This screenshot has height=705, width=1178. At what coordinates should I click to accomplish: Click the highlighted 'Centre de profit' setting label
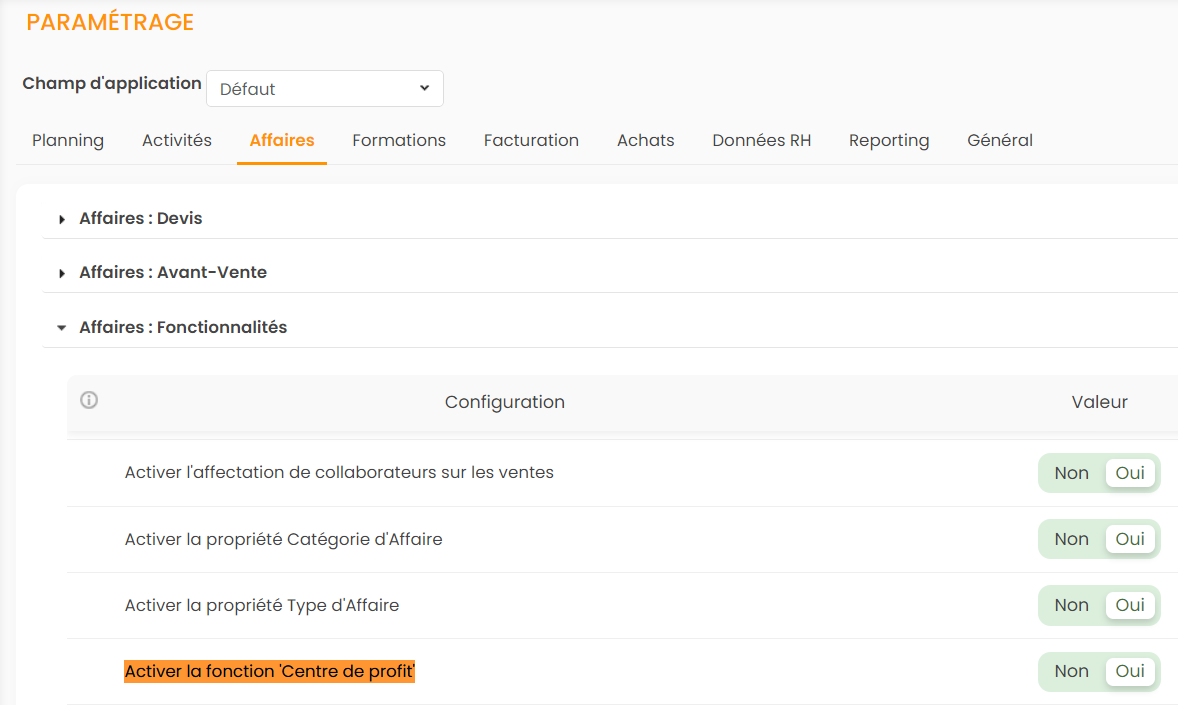(269, 671)
